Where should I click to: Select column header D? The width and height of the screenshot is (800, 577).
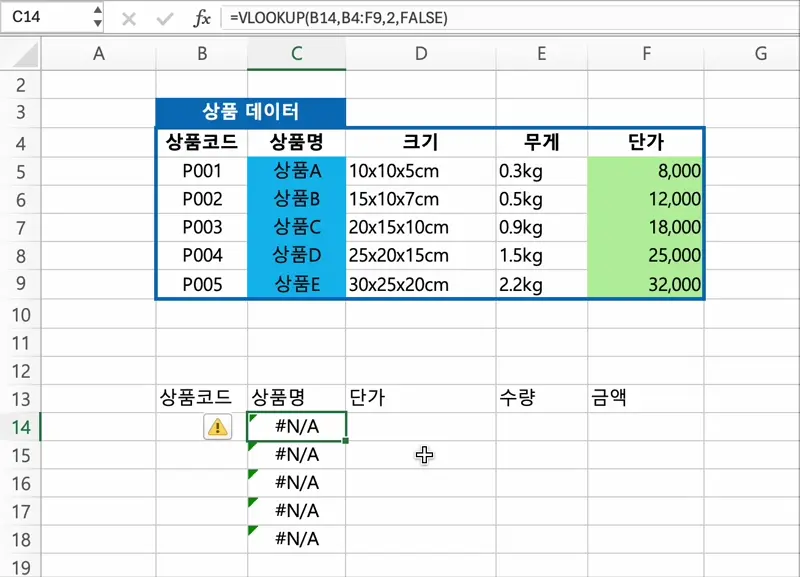pyautogui.click(x=418, y=56)
